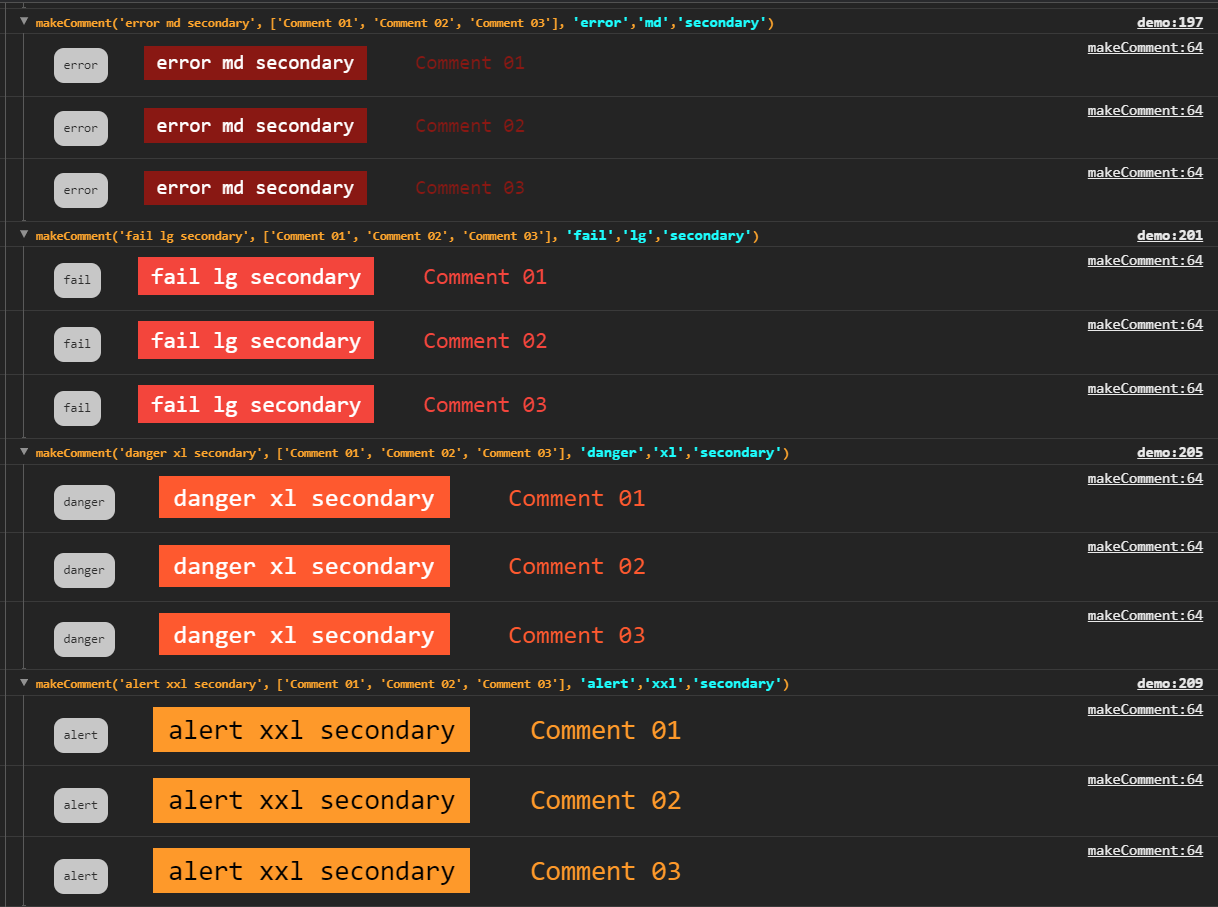The width and height of the screenshot is (1218, 907).
Task: Open the demo:205 source link
Action: tap(1170, 452)
